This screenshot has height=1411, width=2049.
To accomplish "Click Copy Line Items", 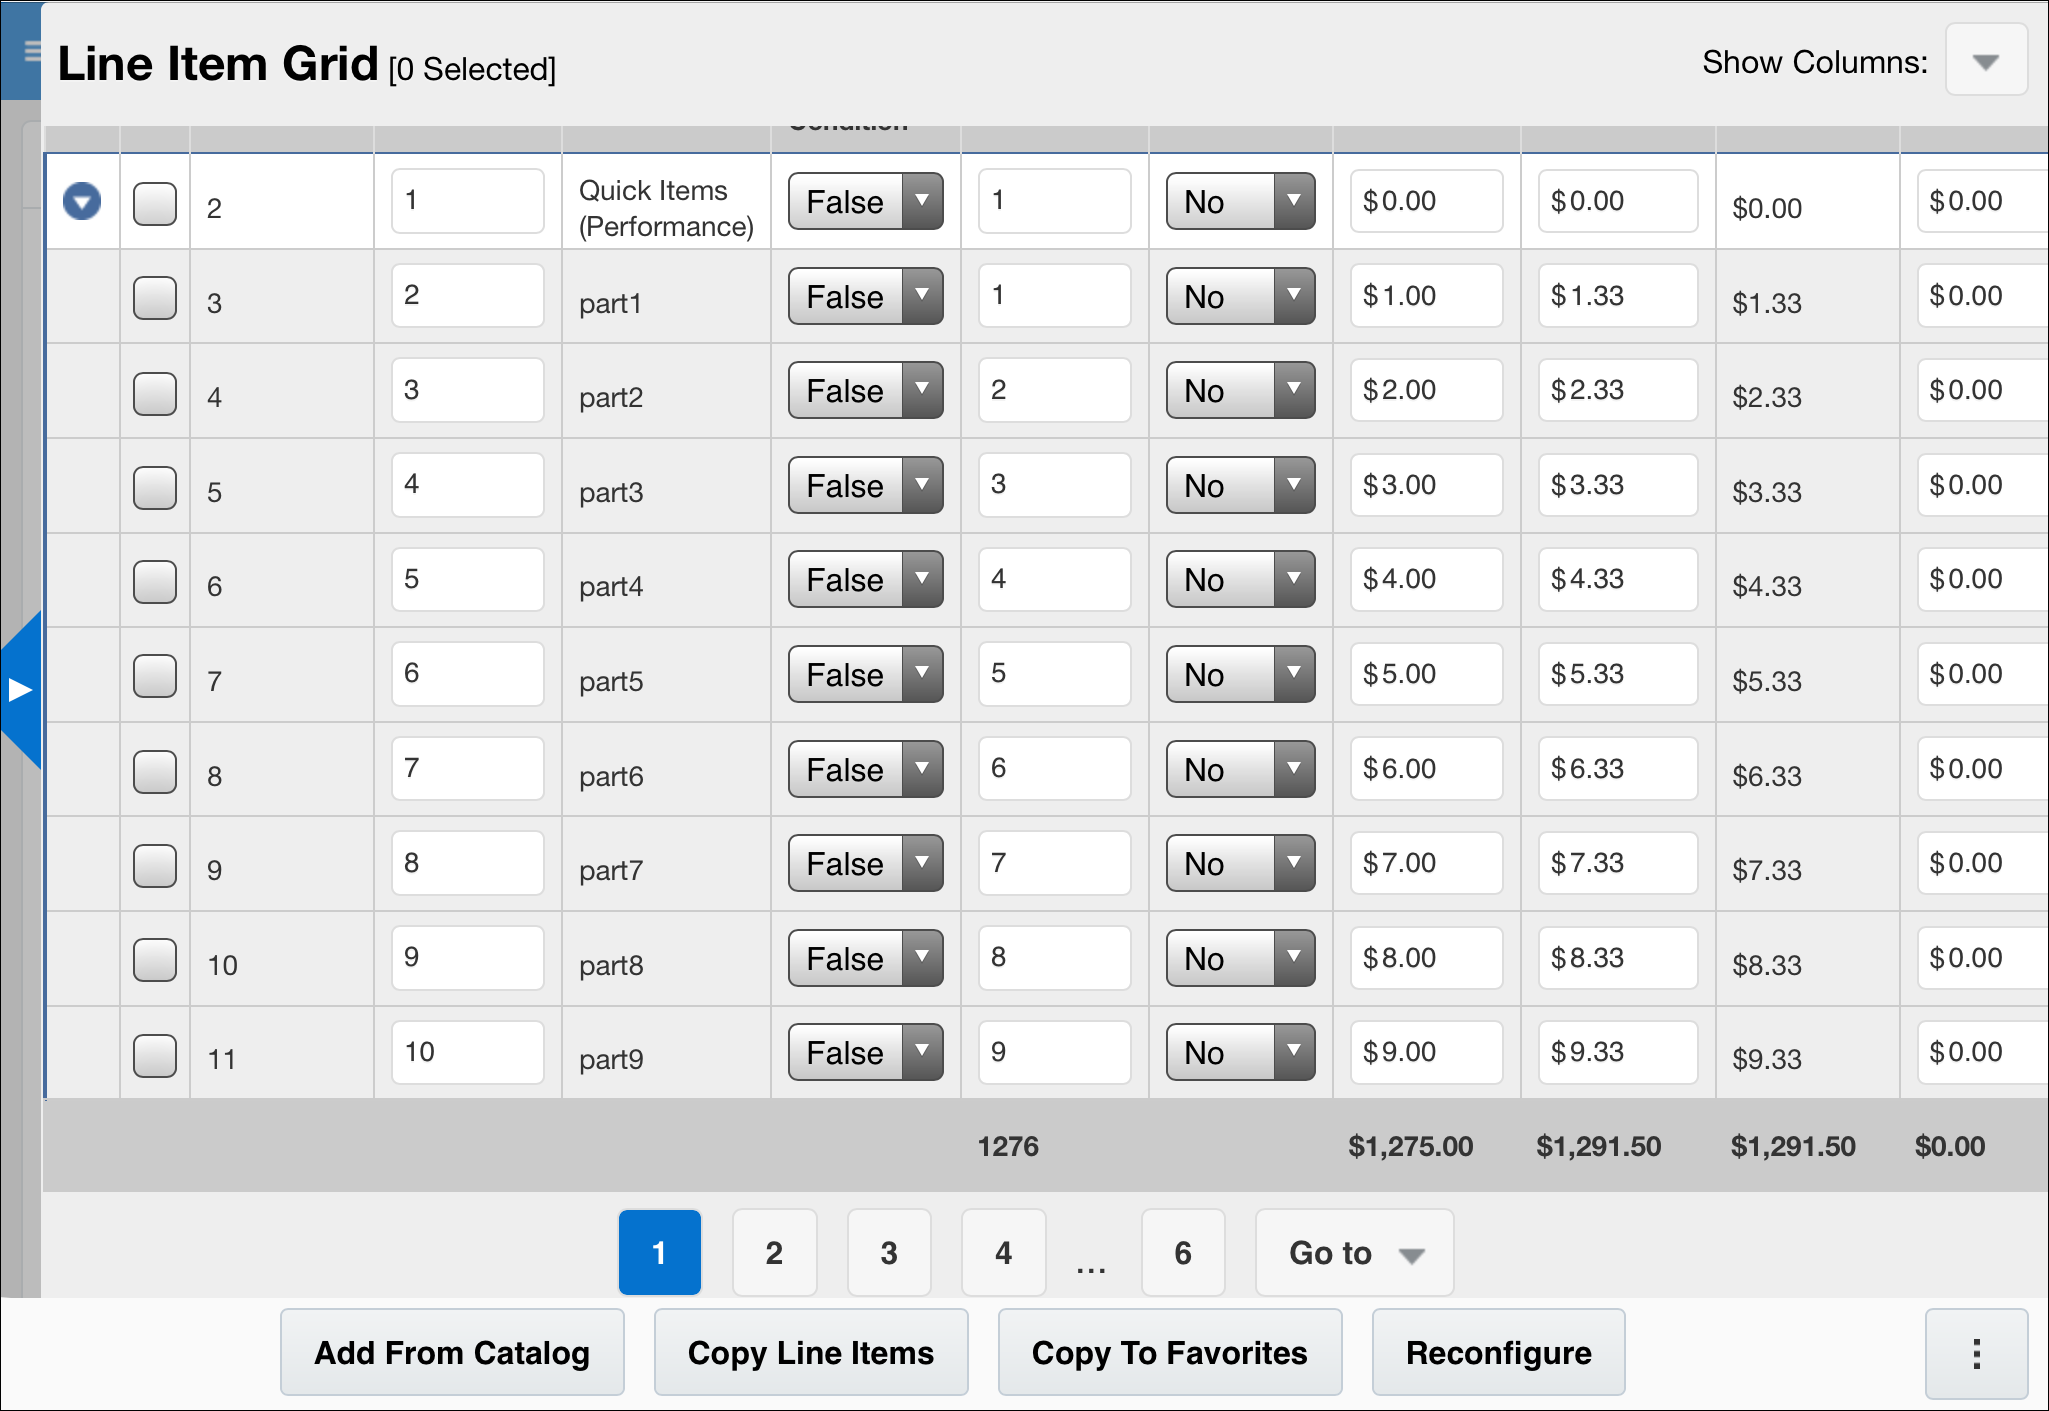I will click(810, 1353).
